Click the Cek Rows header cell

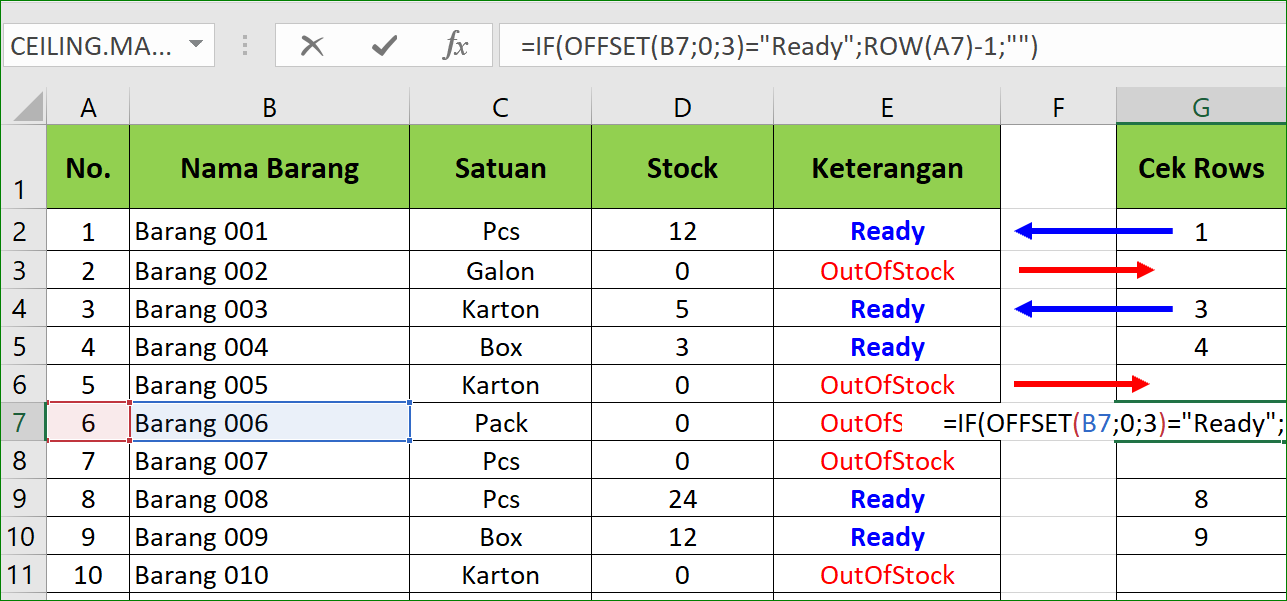[x=1202, y=168]
